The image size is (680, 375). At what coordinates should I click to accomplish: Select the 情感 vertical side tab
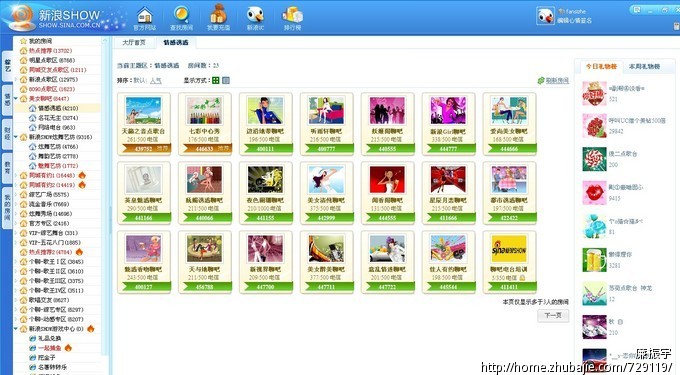(7, 100)
